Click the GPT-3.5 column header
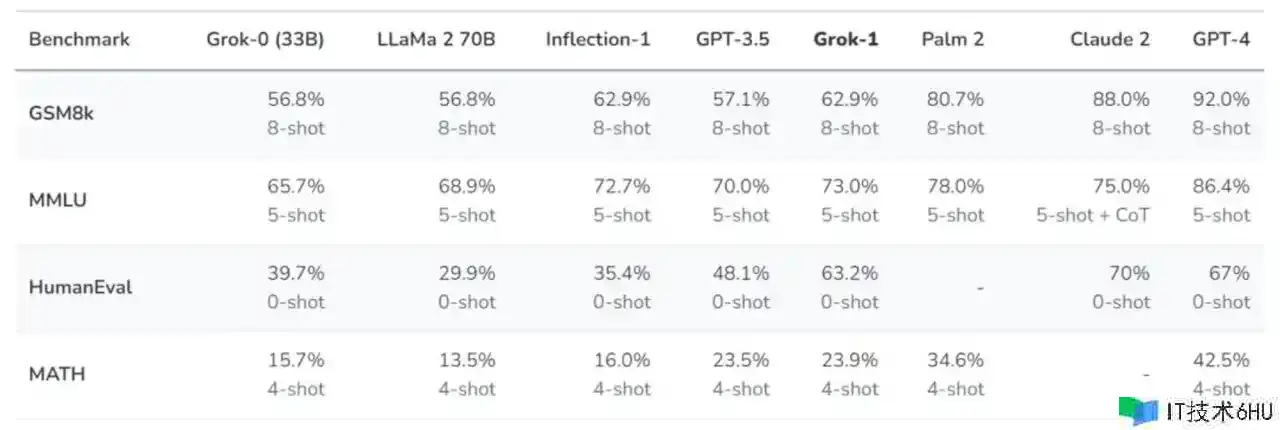1280x430 pixels. click(733, 40)
